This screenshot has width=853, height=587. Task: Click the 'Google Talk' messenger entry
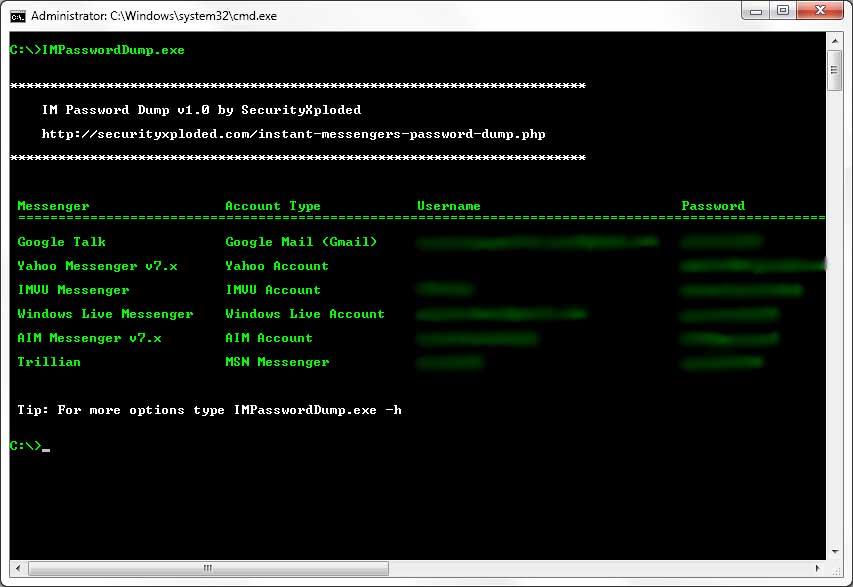coord(61,242)
